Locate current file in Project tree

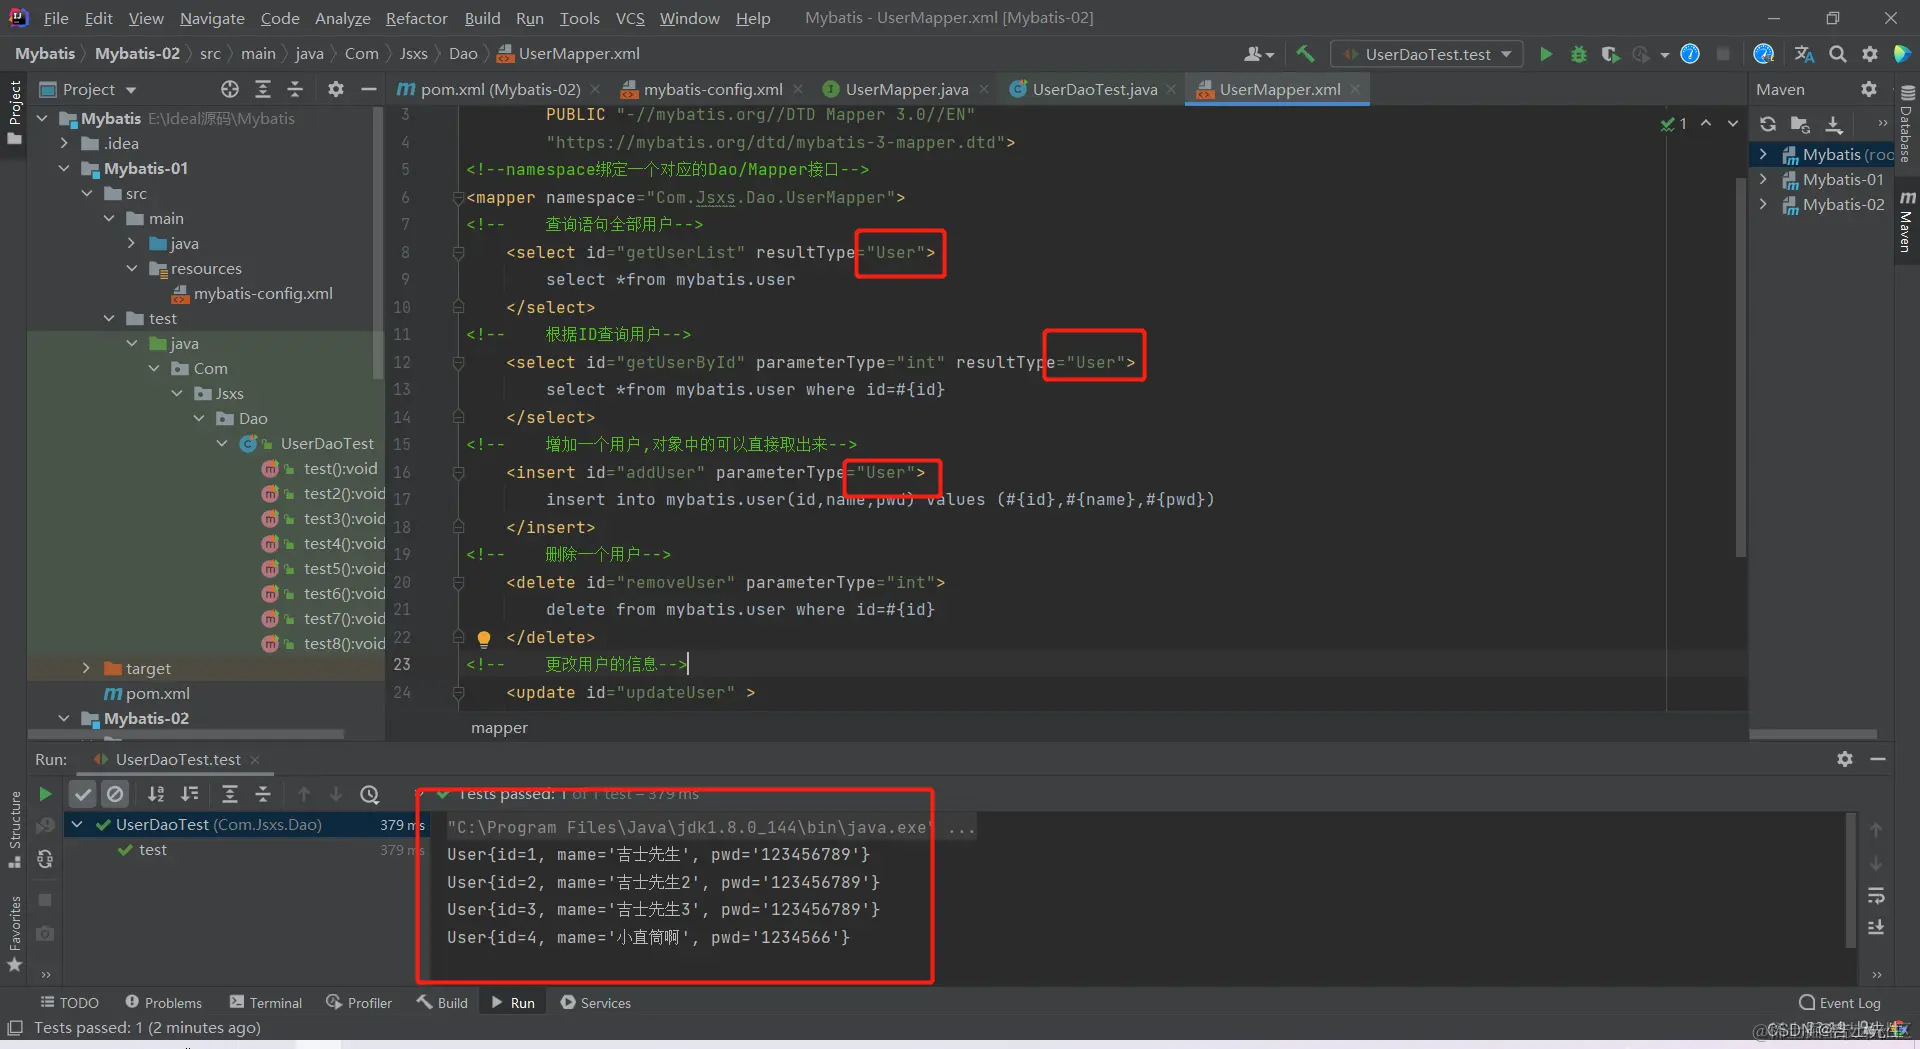[230, 89]
